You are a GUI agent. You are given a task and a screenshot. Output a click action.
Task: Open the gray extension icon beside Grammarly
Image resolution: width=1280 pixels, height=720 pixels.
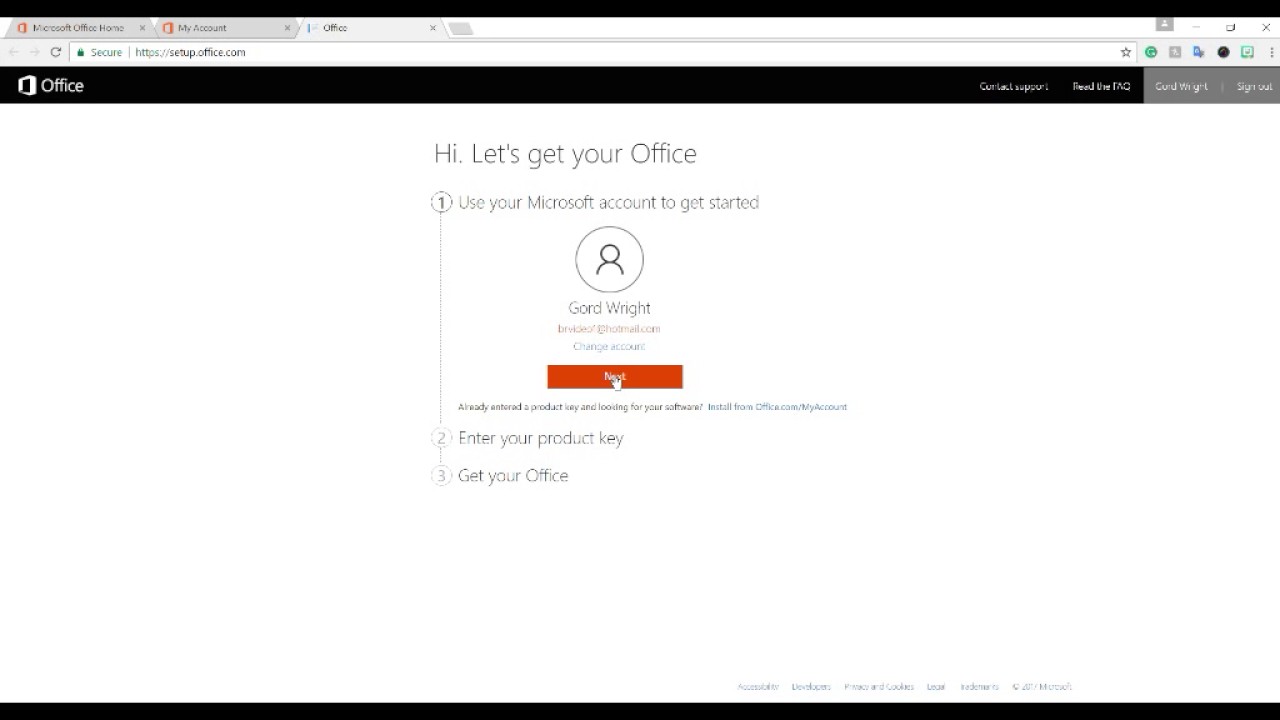[x=1175, y=52]
